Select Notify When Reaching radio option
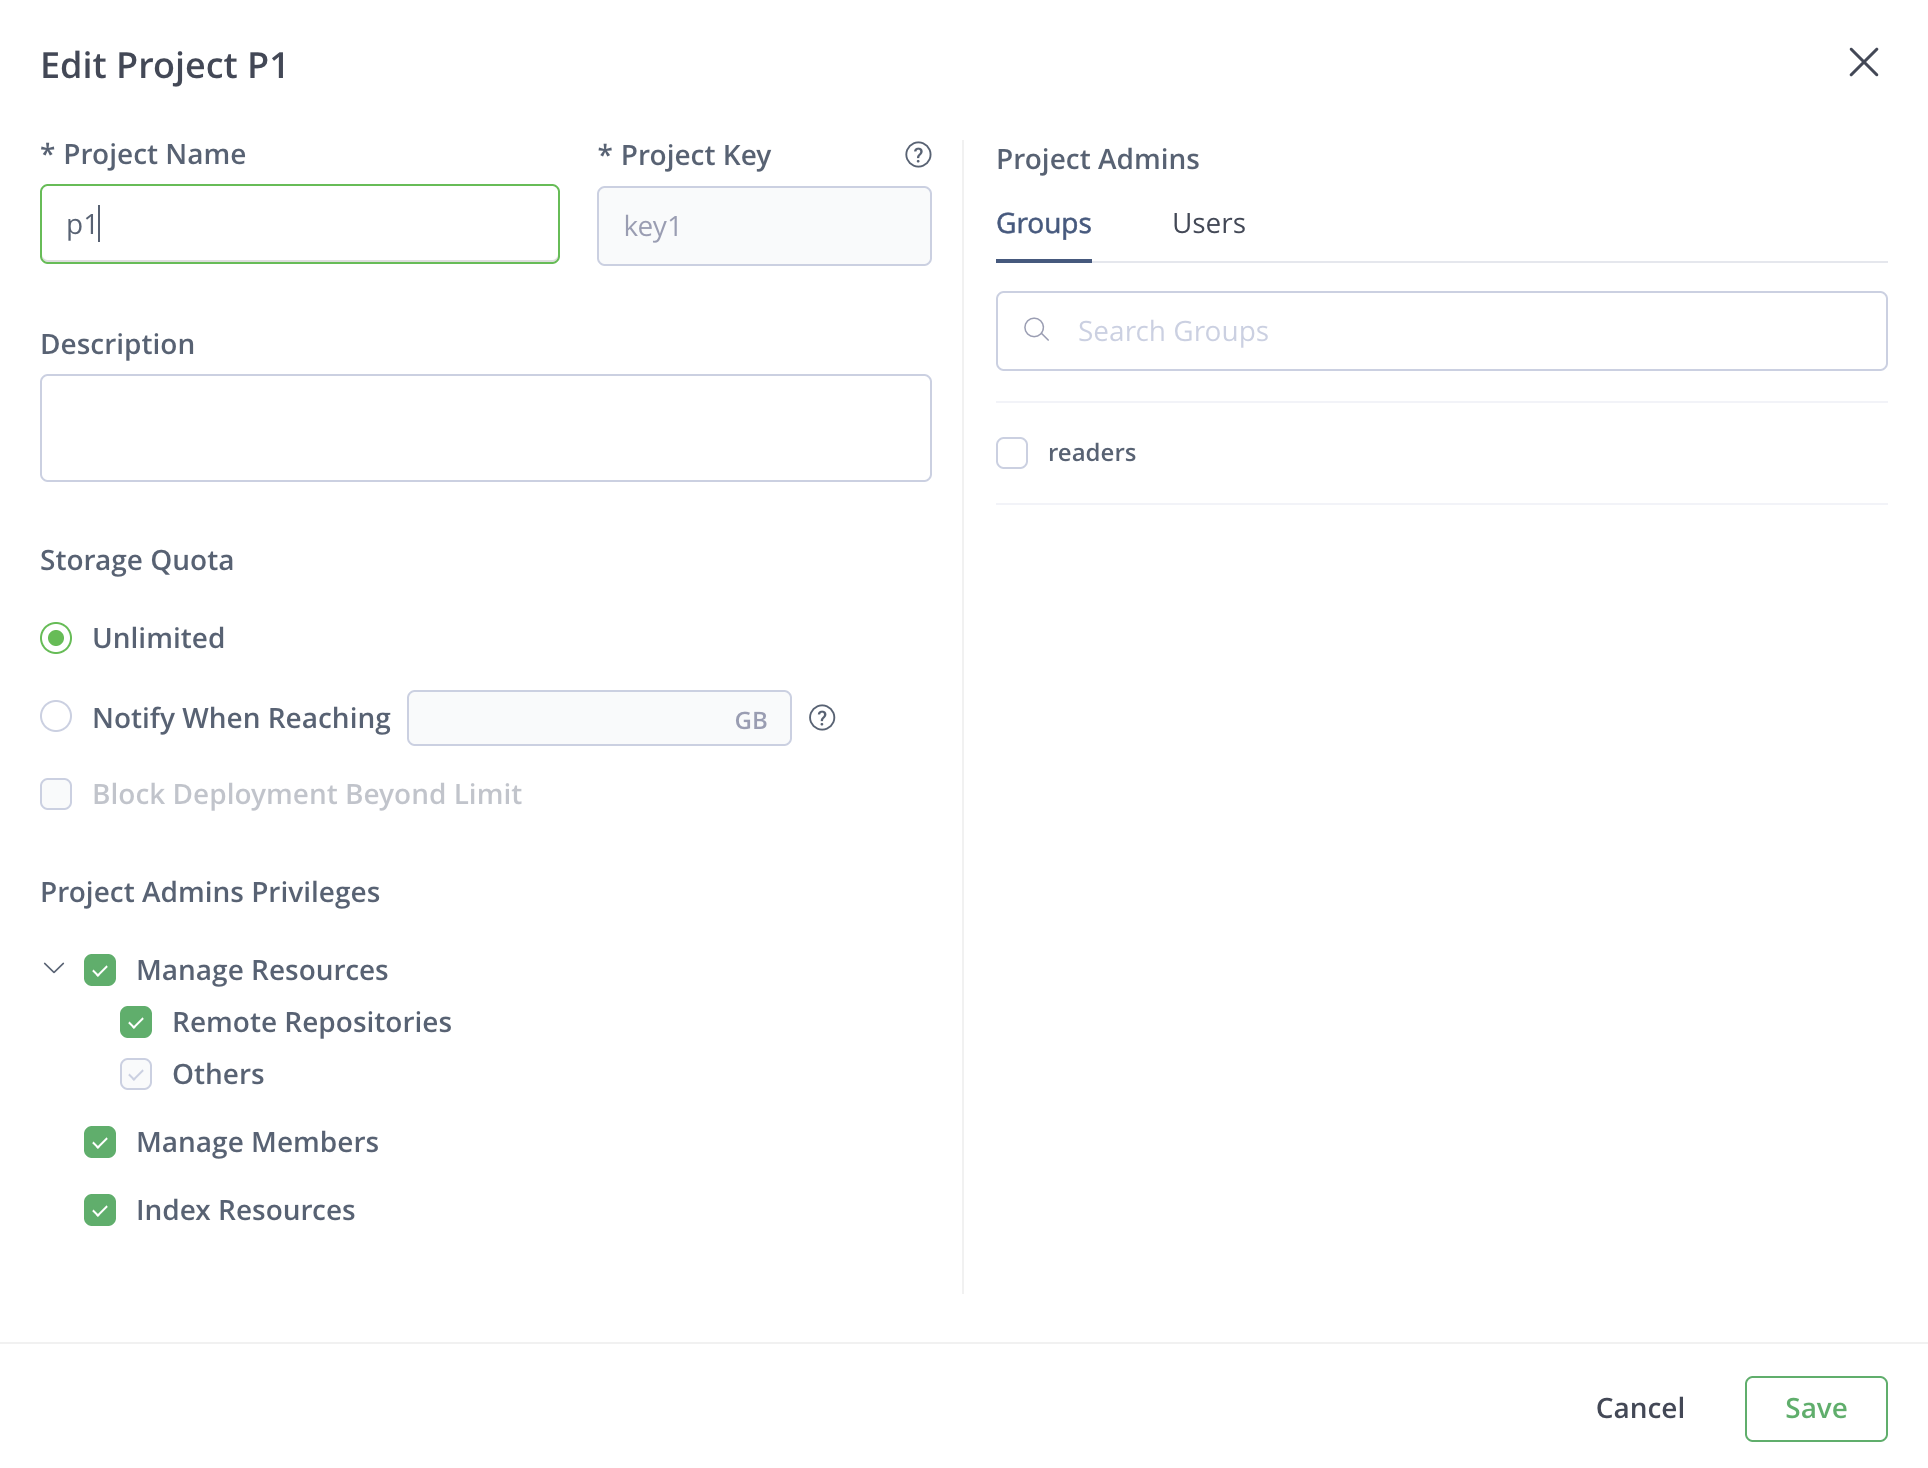Screen dimensions: 1928x1468 (56, 717)
